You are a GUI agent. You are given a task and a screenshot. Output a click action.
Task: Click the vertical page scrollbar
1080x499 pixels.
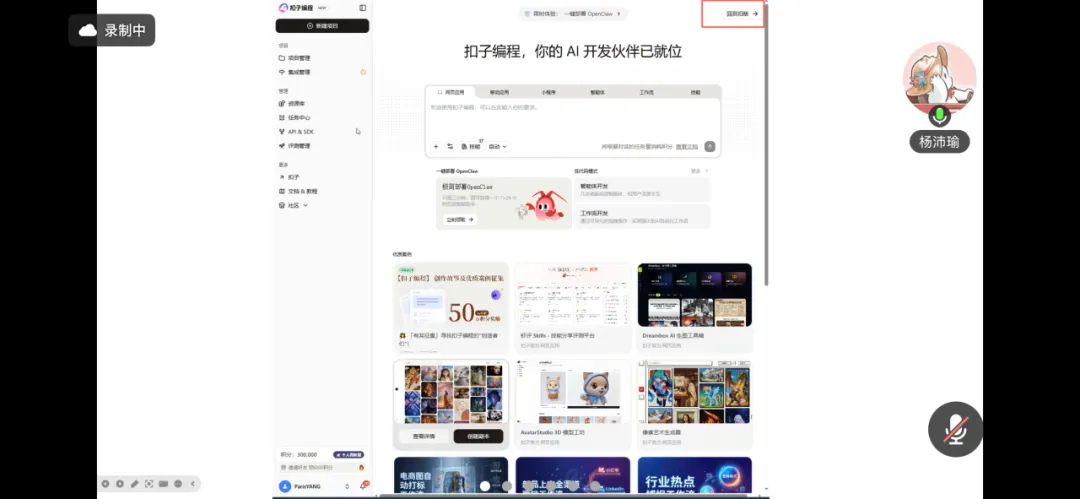(766, 143)
